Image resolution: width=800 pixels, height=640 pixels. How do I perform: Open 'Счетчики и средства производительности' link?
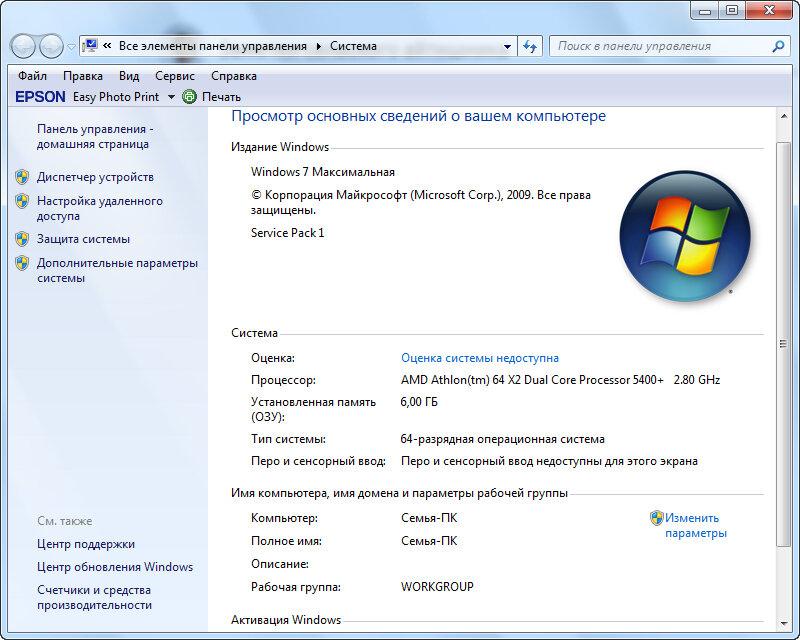pyautogui.click(x=94, y=597)
